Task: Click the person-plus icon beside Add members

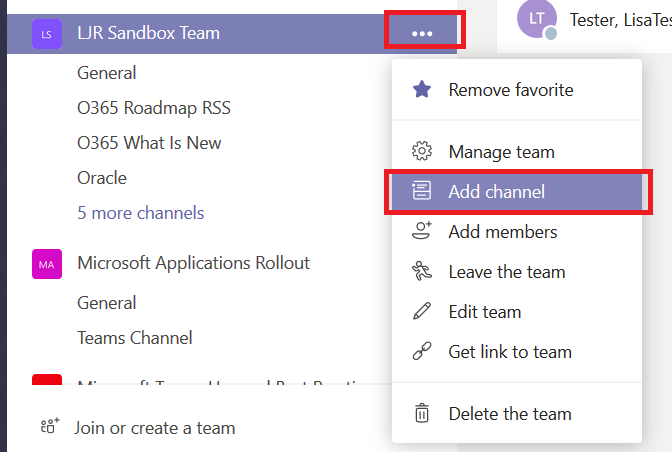Action: (x=422, y=231)
